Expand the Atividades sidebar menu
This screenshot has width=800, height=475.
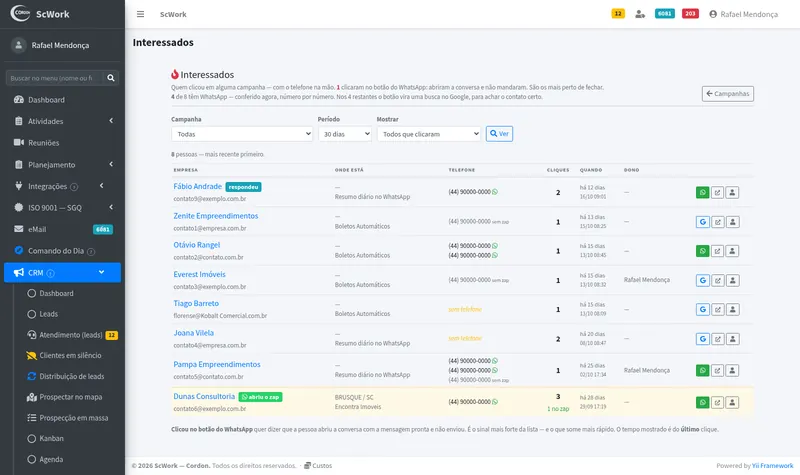pos(62,121)
